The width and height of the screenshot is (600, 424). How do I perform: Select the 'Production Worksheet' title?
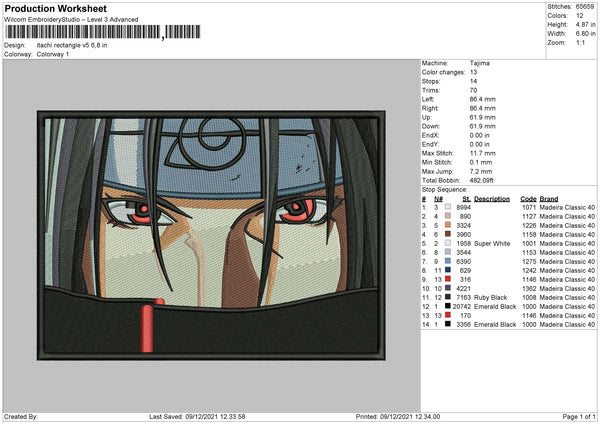point(55,8)
